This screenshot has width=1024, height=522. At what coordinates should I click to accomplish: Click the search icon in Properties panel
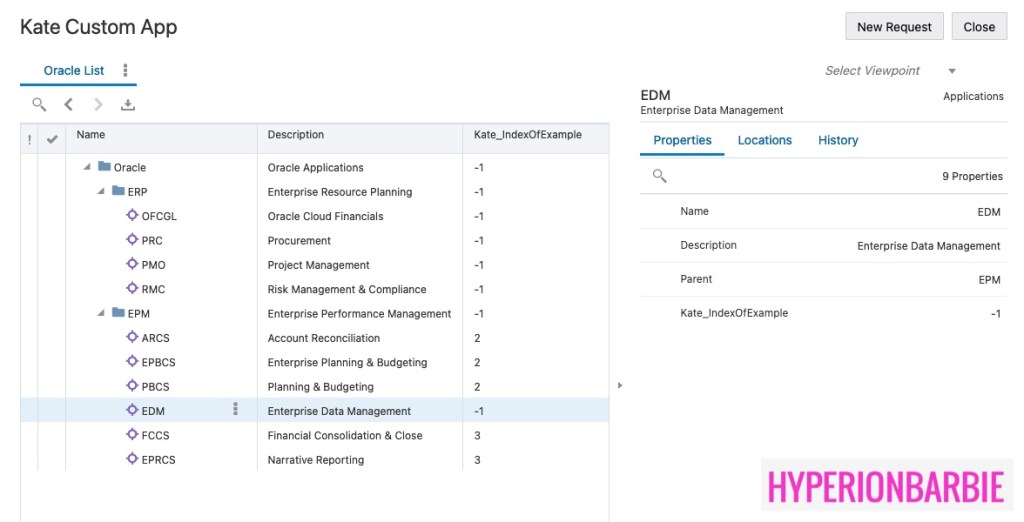[659, 176]
